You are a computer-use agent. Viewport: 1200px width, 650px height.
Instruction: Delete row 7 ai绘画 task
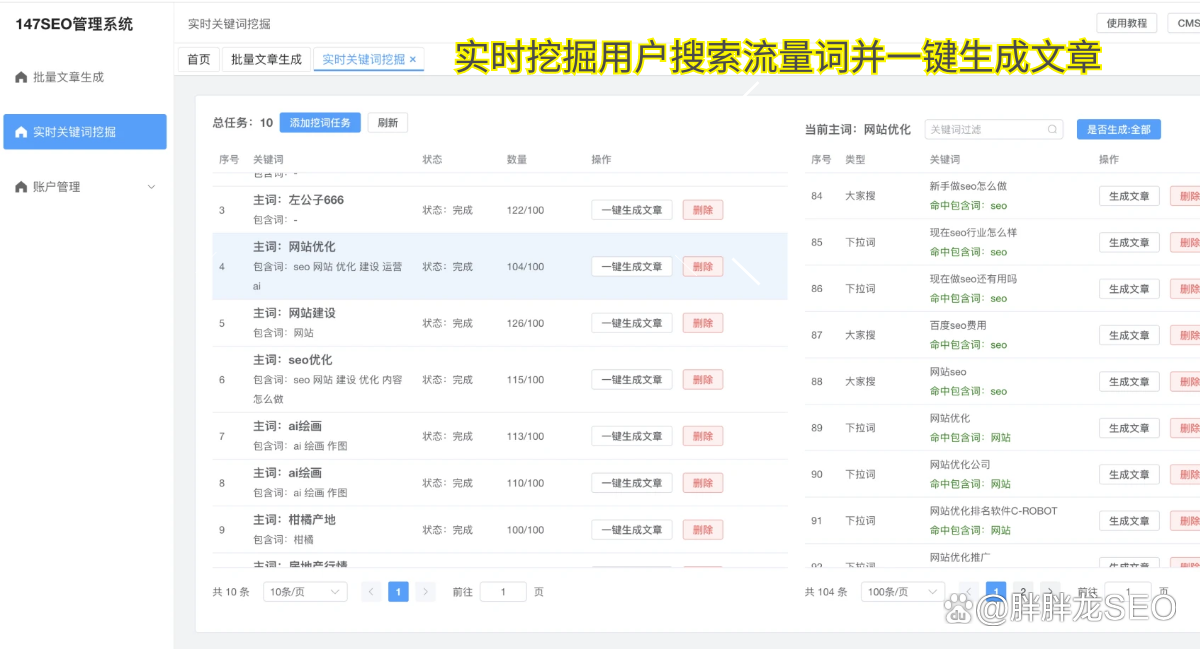pos(703,436)
